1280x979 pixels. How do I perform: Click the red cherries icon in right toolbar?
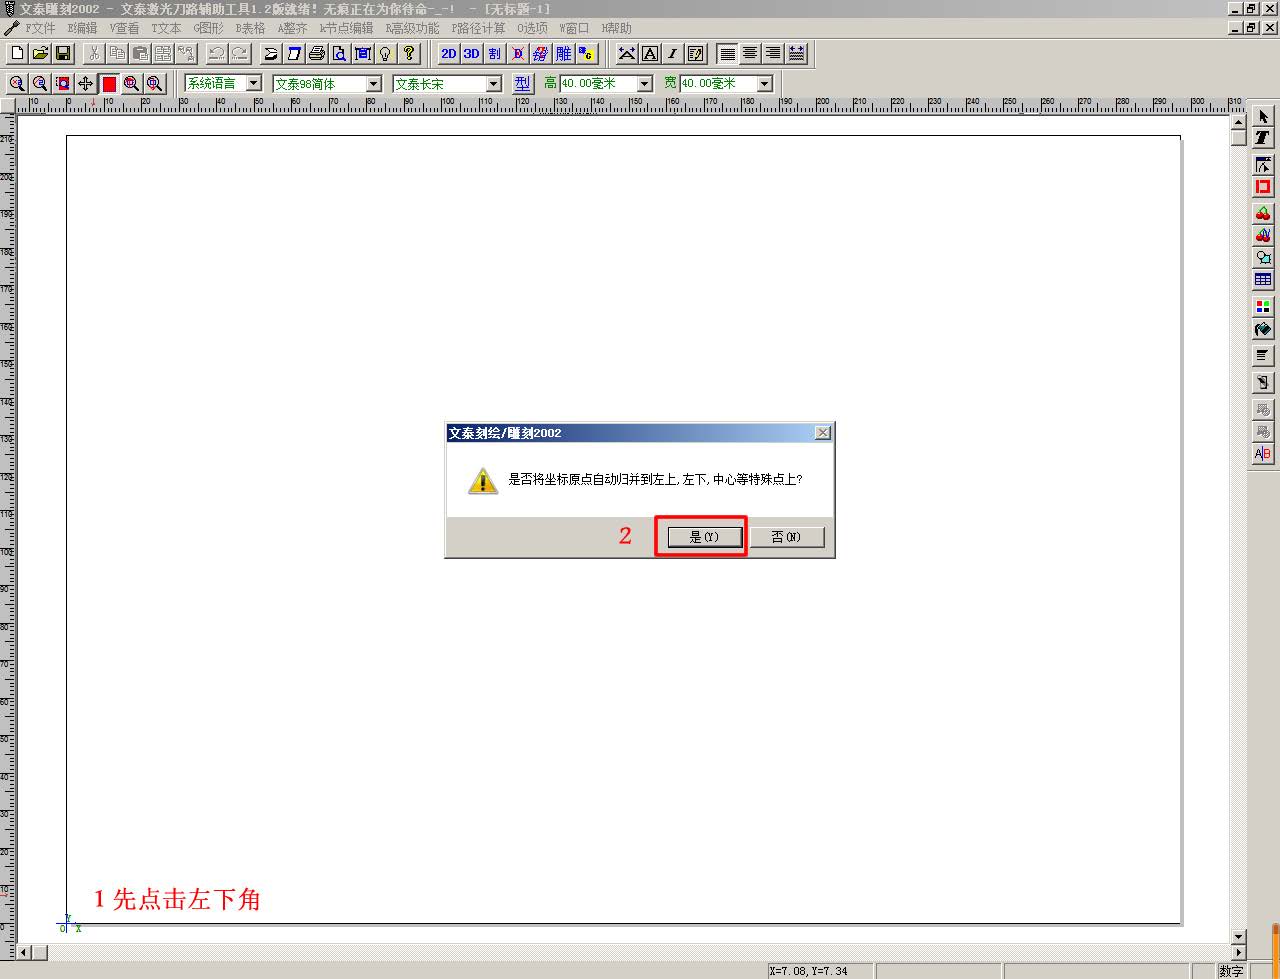coord(1263,213)
